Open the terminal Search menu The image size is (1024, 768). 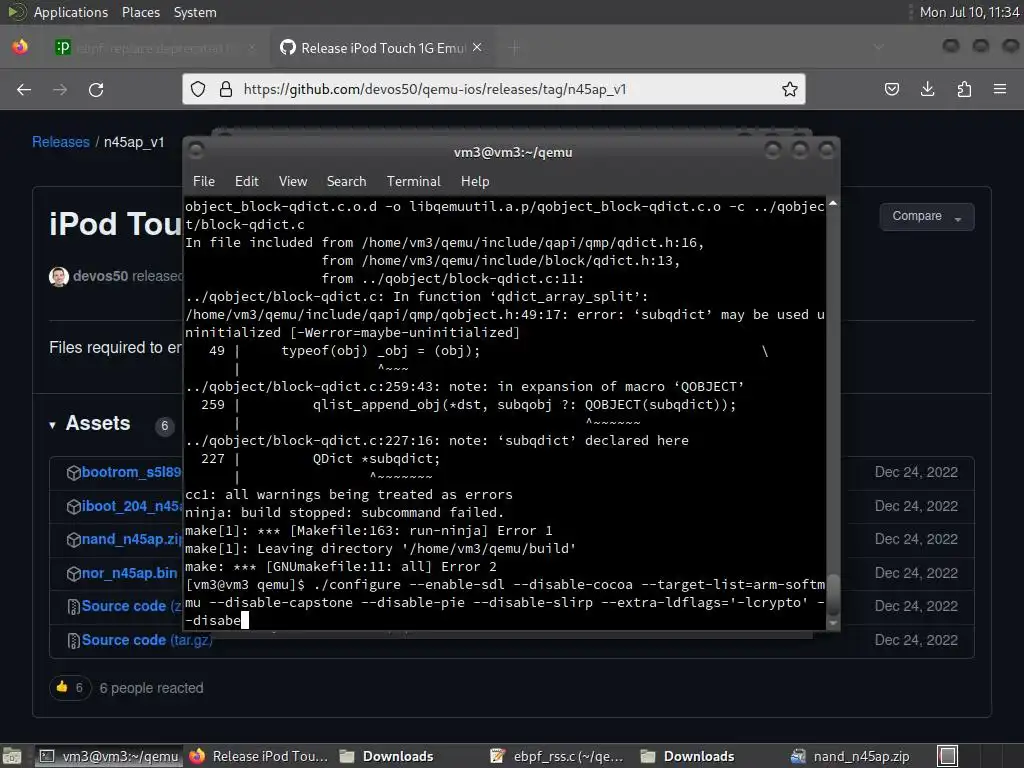coord(346,182)
